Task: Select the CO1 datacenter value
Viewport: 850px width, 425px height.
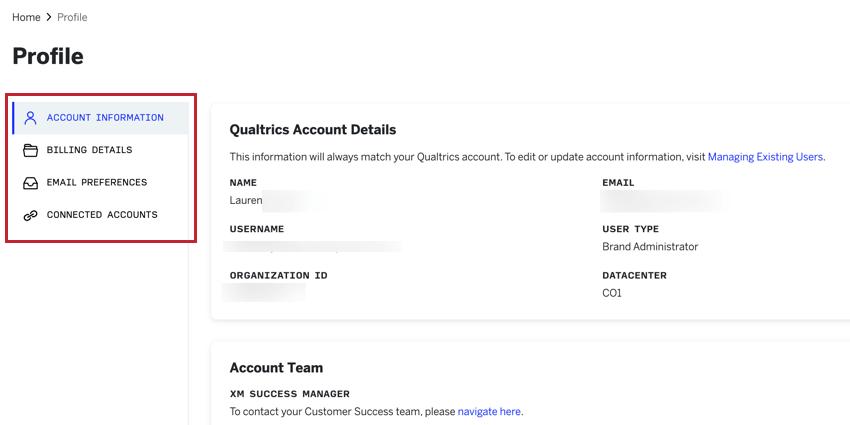Action: point(612,293)
